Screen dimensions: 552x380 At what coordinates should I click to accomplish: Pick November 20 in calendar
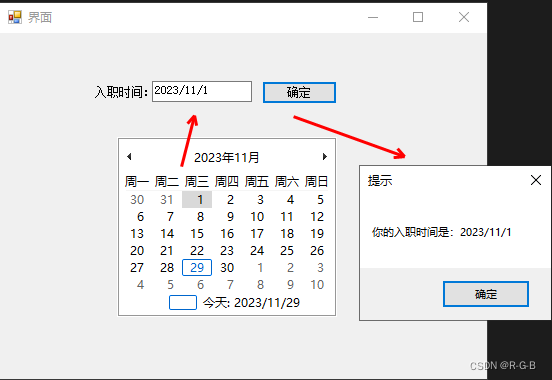coord(137,251)
